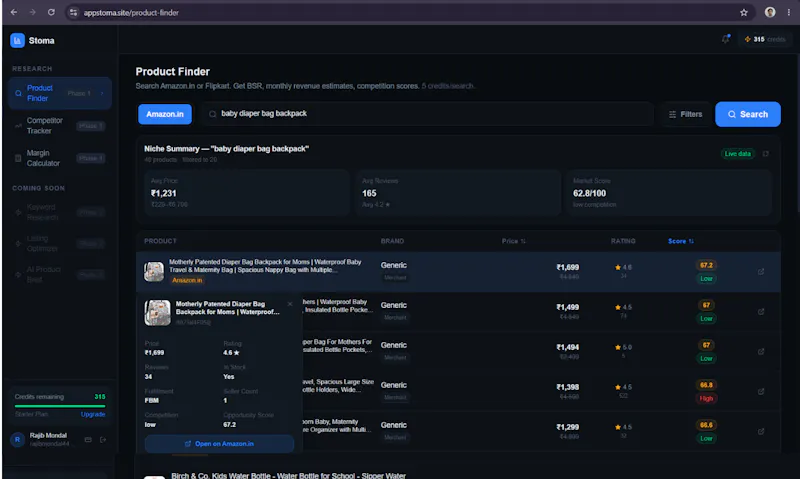Click the notification bell icon

726,39
